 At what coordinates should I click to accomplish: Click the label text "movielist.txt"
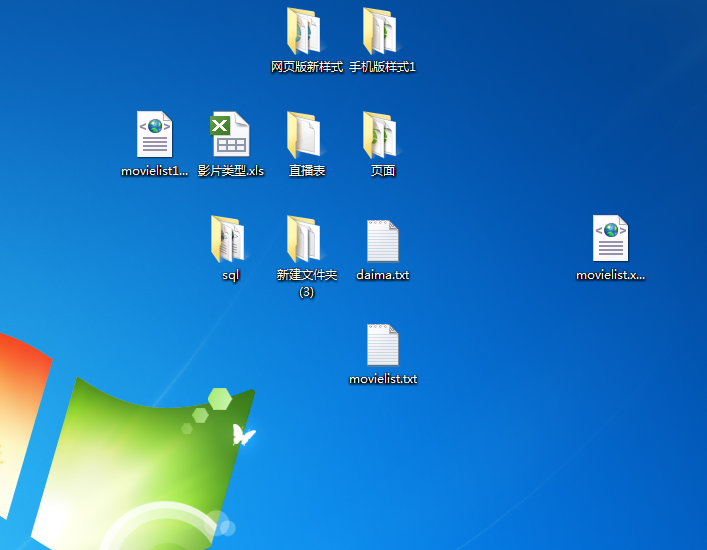tap(383, 379)
